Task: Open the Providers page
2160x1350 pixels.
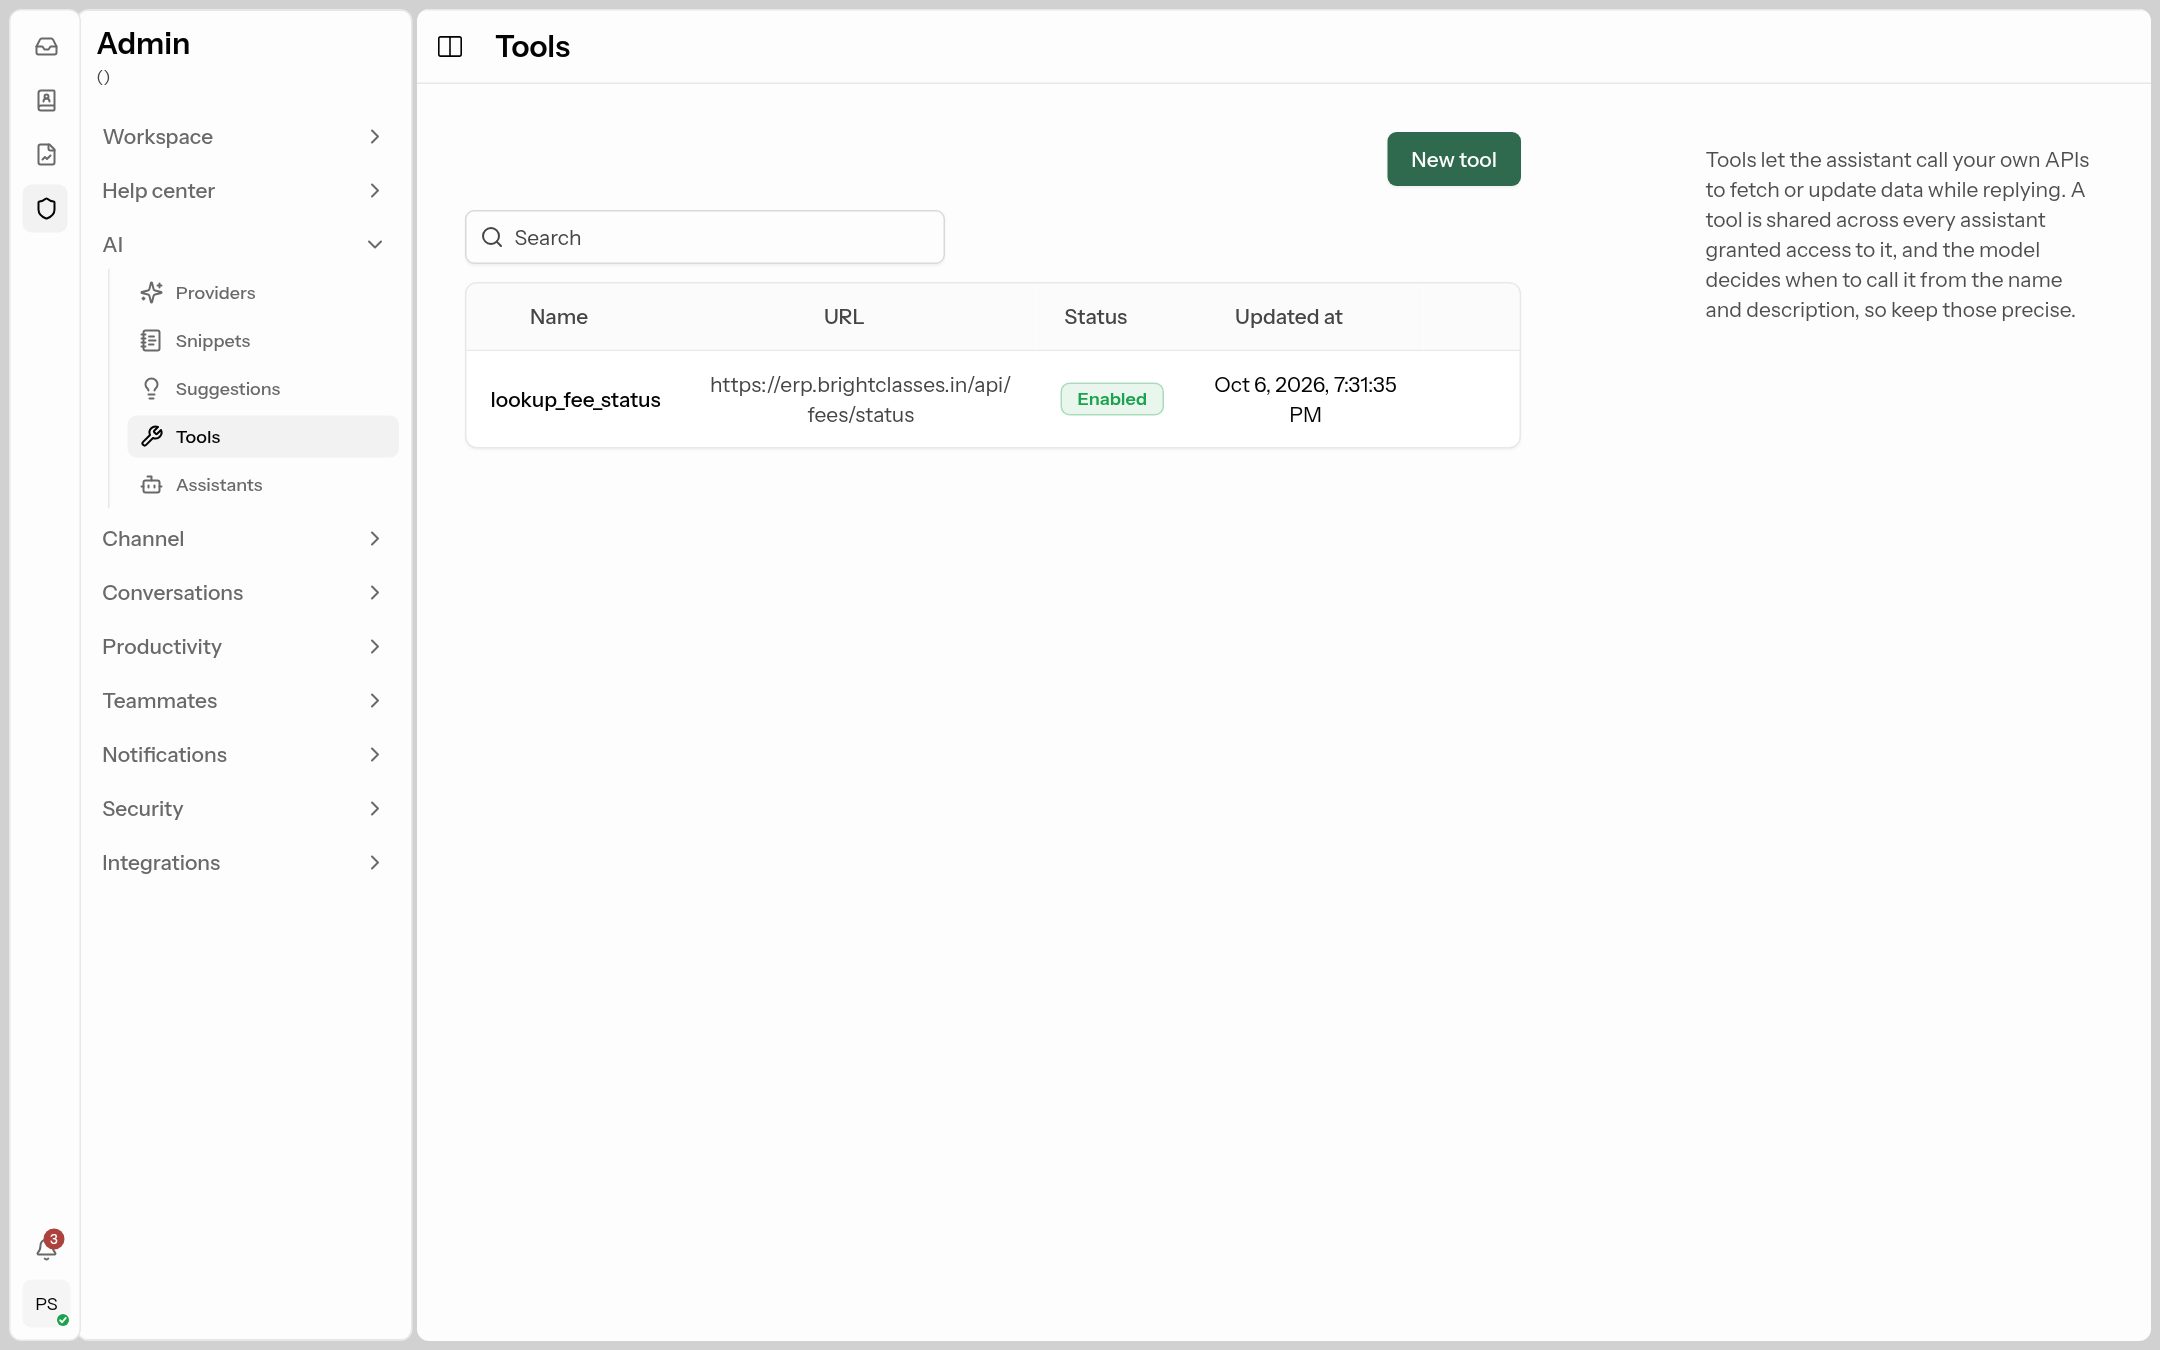Action: [x=263, y=292]
